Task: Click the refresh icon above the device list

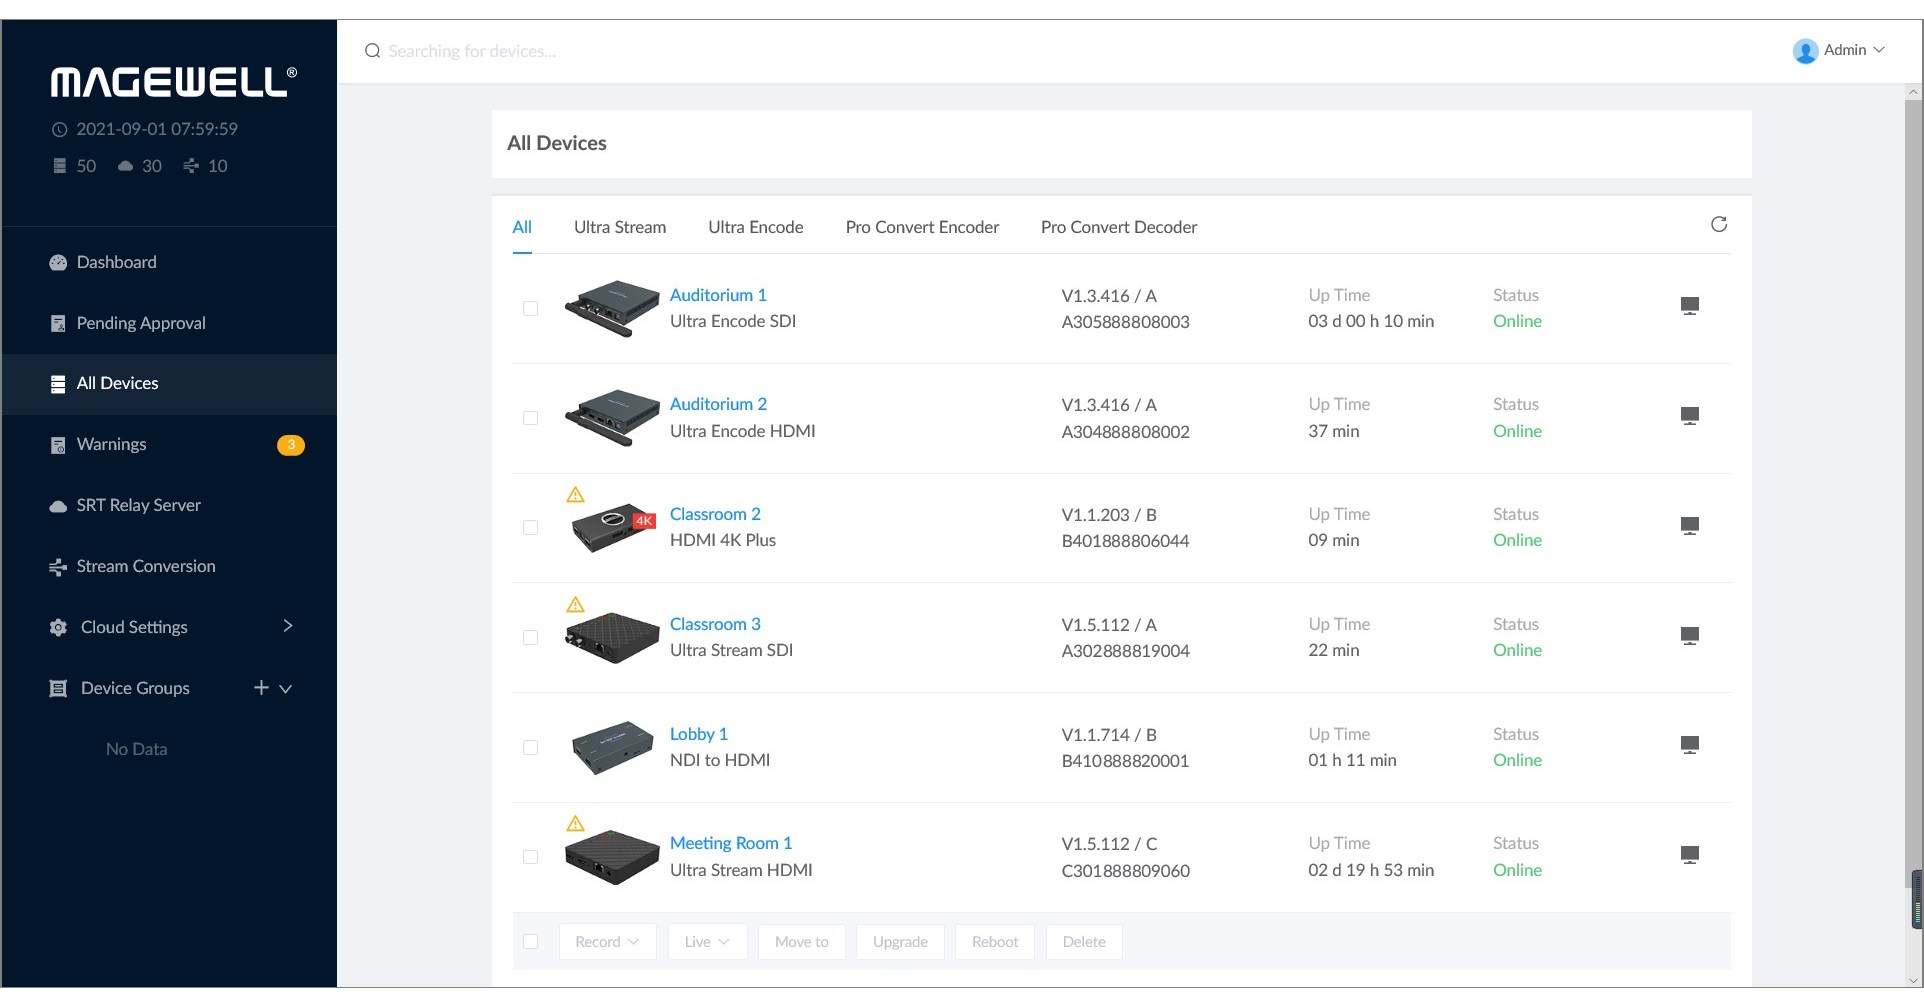Action: [1719, 224]
